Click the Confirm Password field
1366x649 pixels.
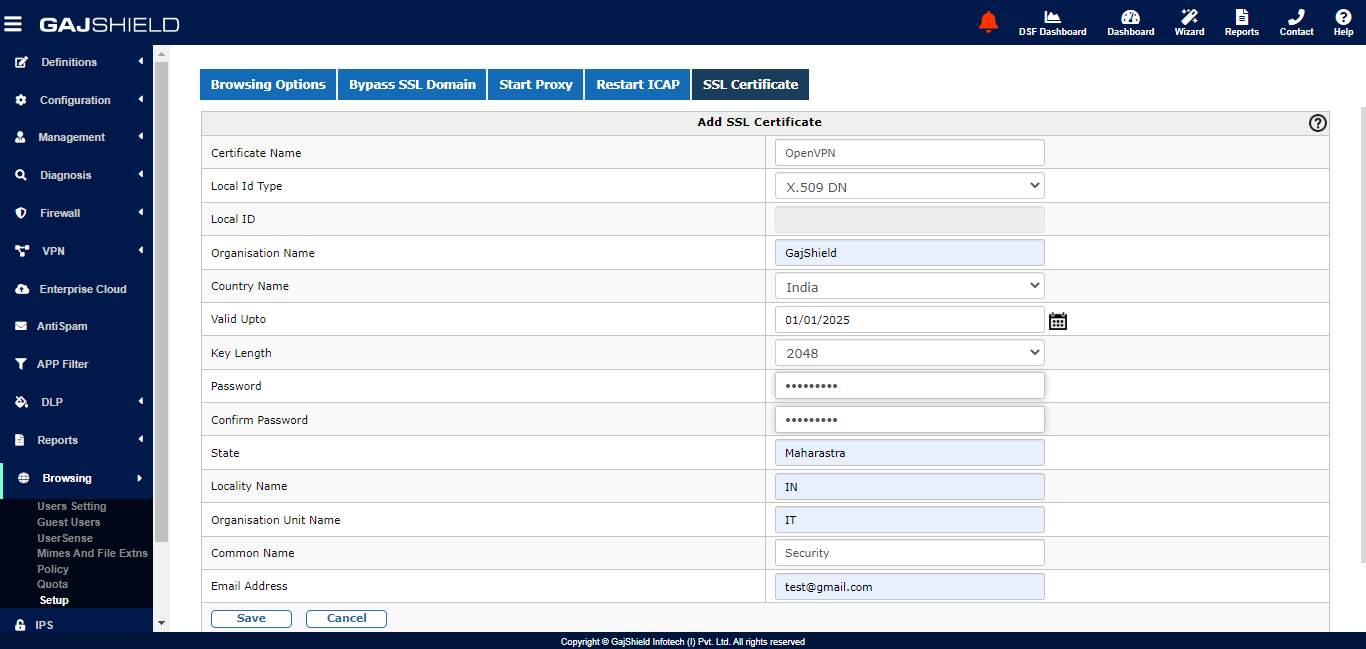coord(909,420)
